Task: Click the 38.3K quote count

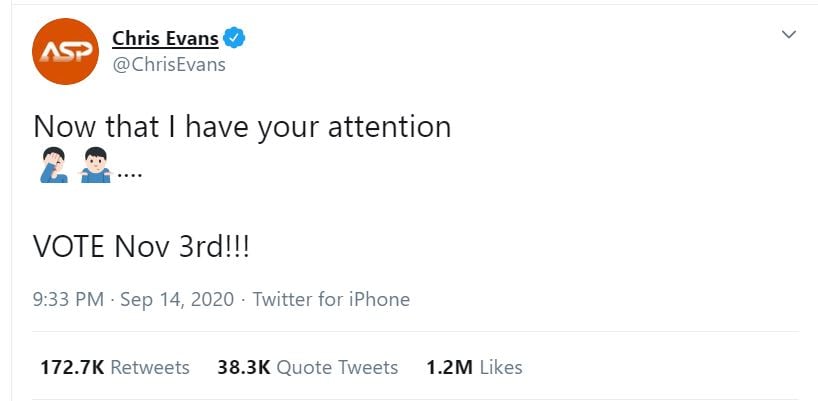Action: [243, 368]
